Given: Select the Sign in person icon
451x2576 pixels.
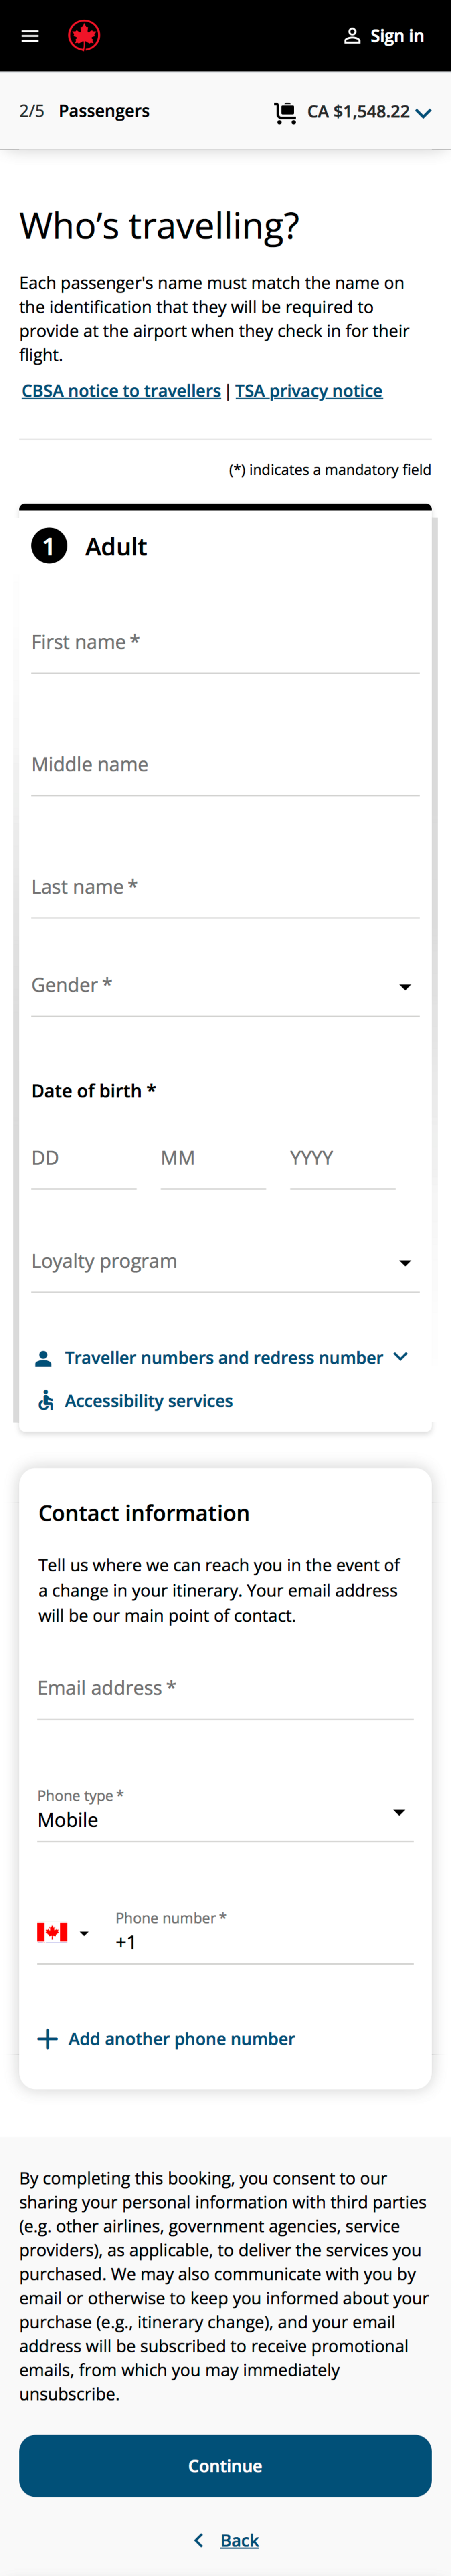Looking at the screenshot, I should click(352, 35).
